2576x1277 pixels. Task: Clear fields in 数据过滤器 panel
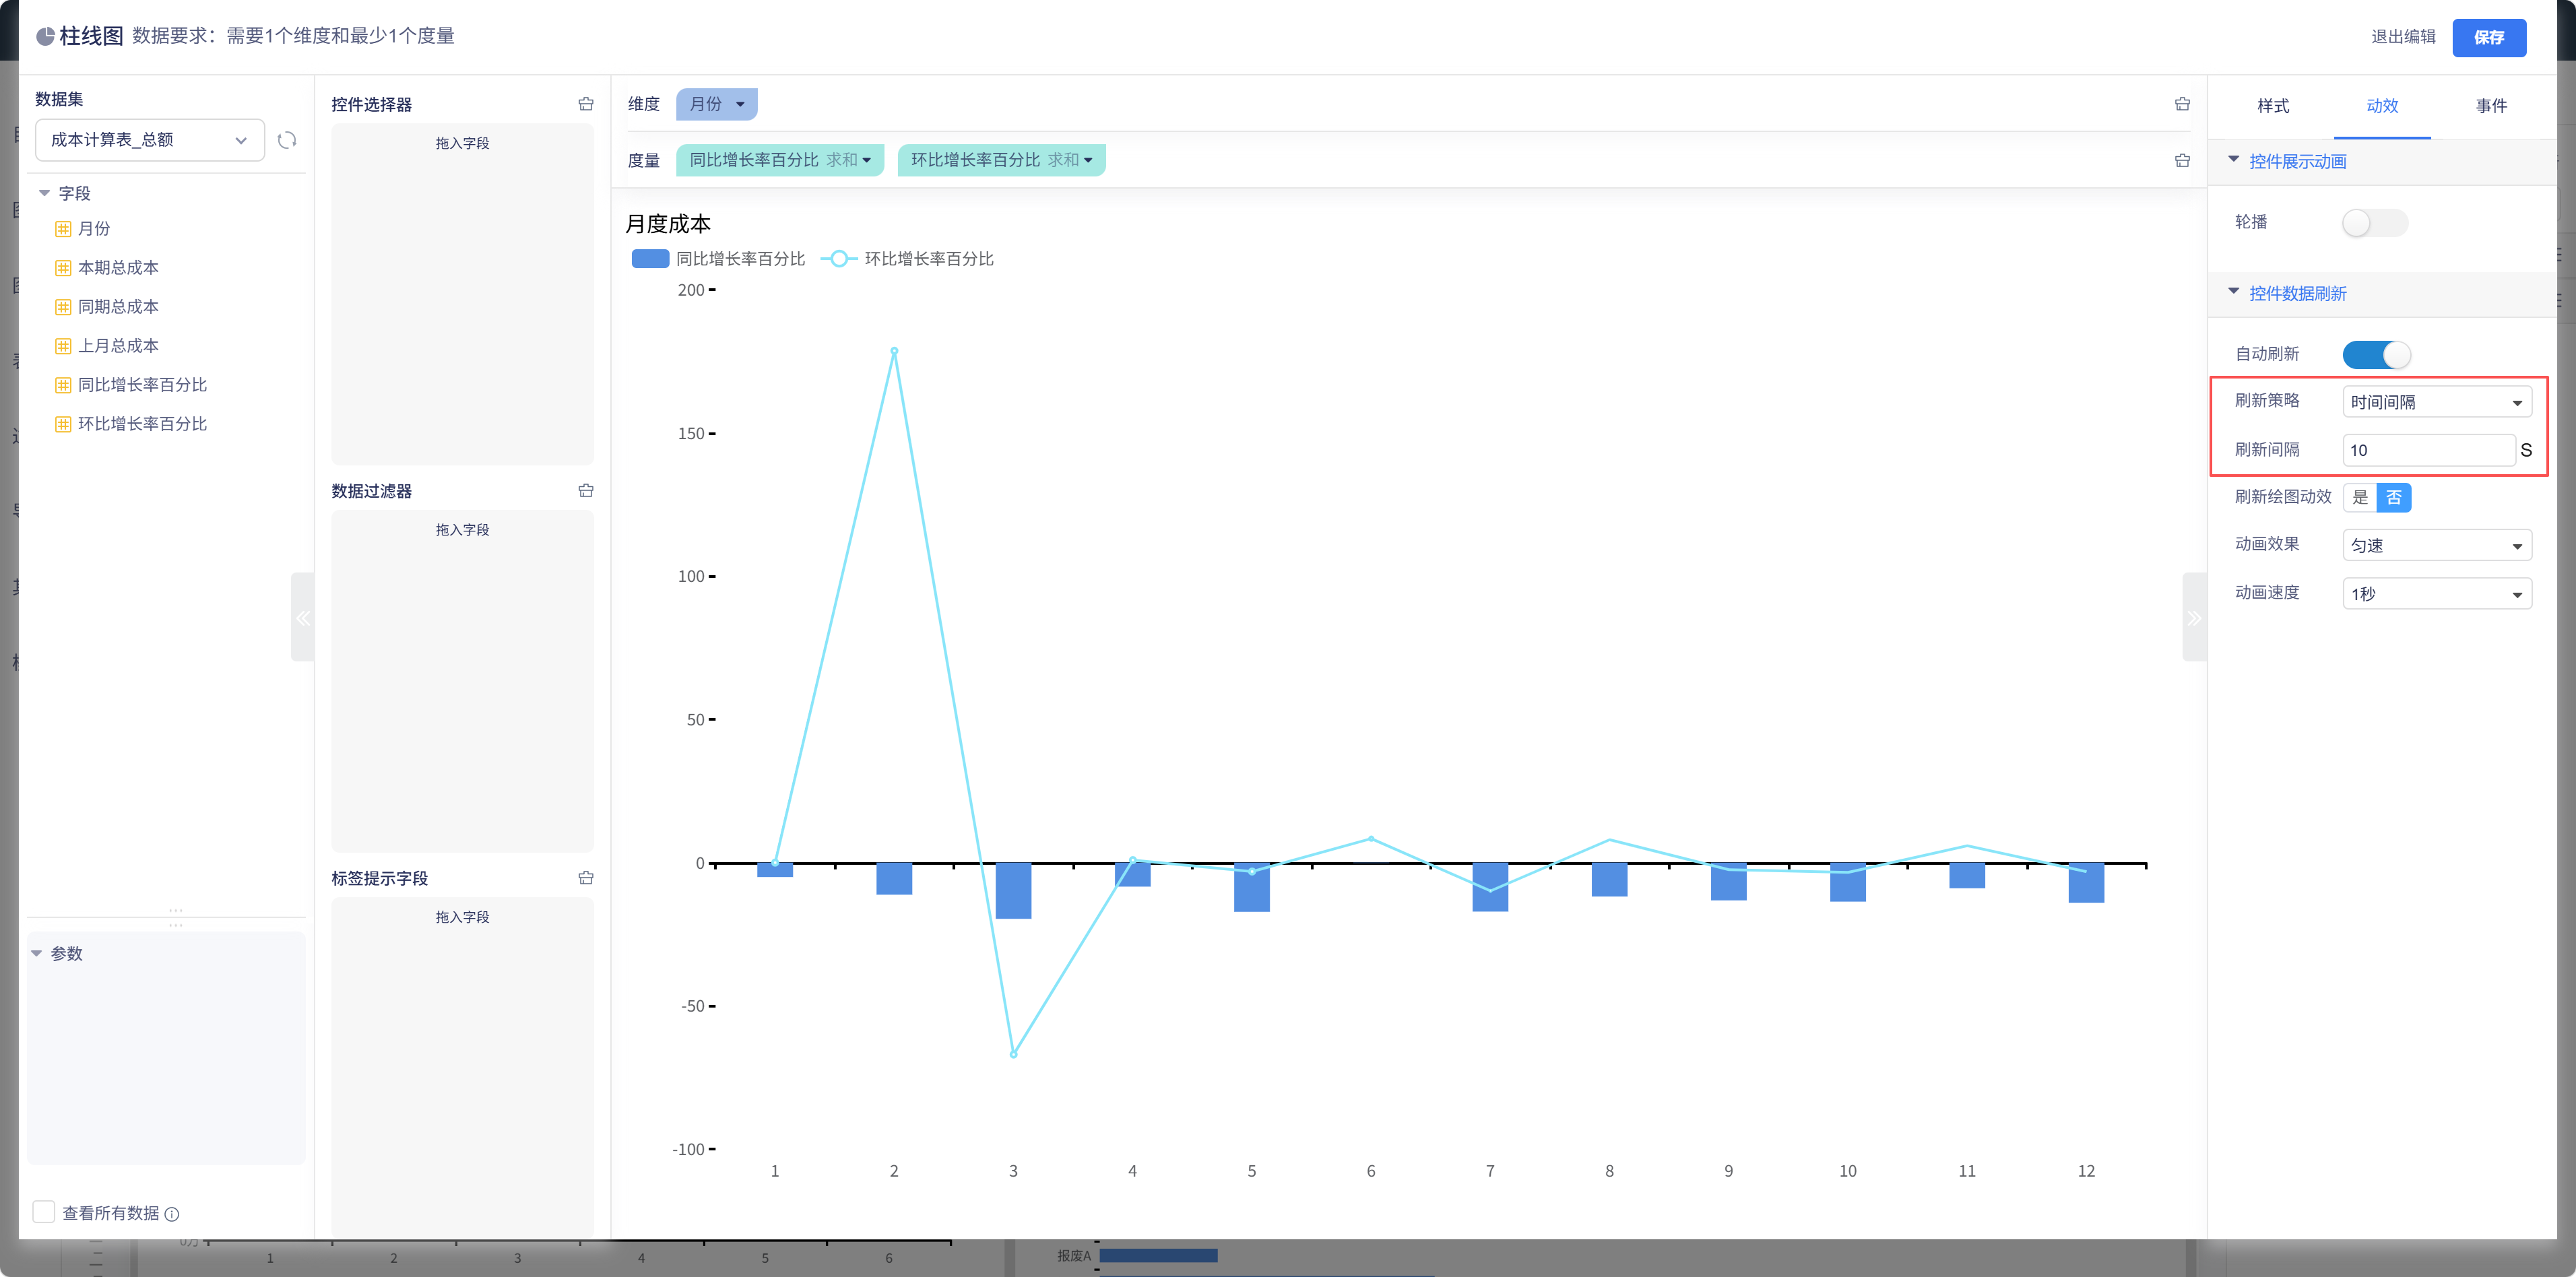(586, 491)
